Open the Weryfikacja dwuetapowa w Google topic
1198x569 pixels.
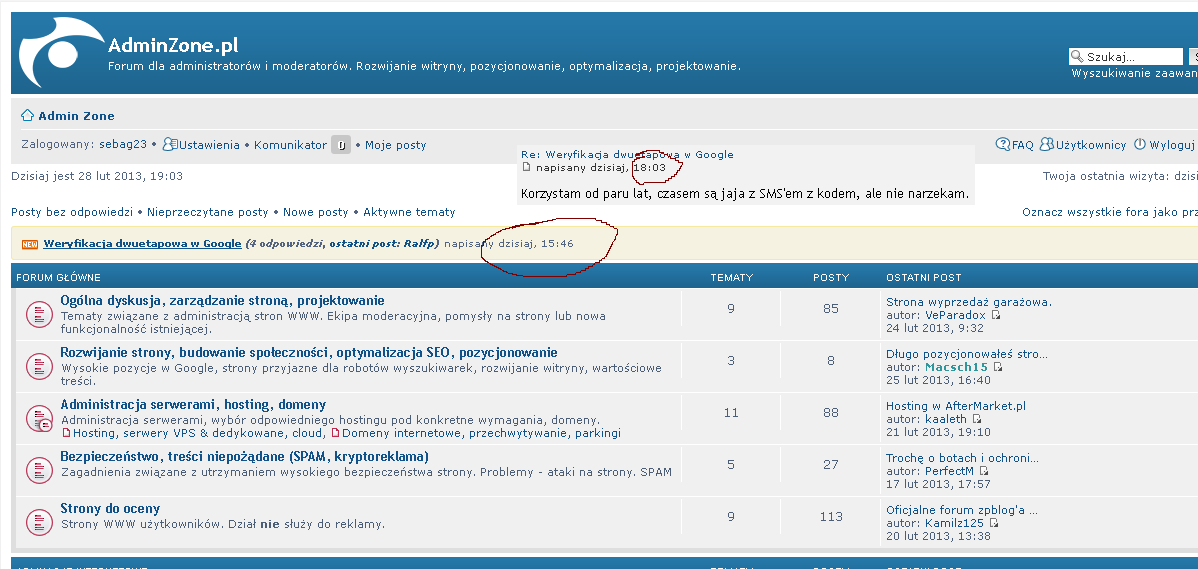click(x=142, y=243)
